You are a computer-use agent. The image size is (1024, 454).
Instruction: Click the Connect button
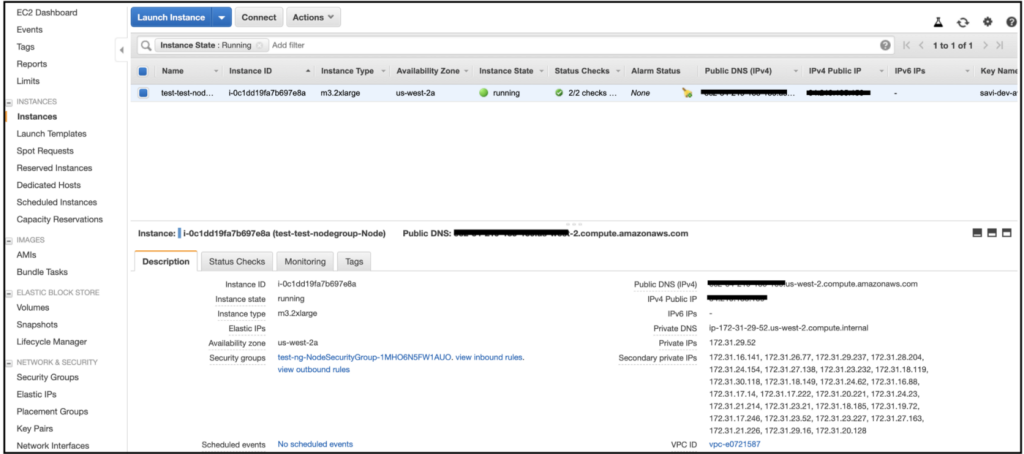[x=259, y=18]
